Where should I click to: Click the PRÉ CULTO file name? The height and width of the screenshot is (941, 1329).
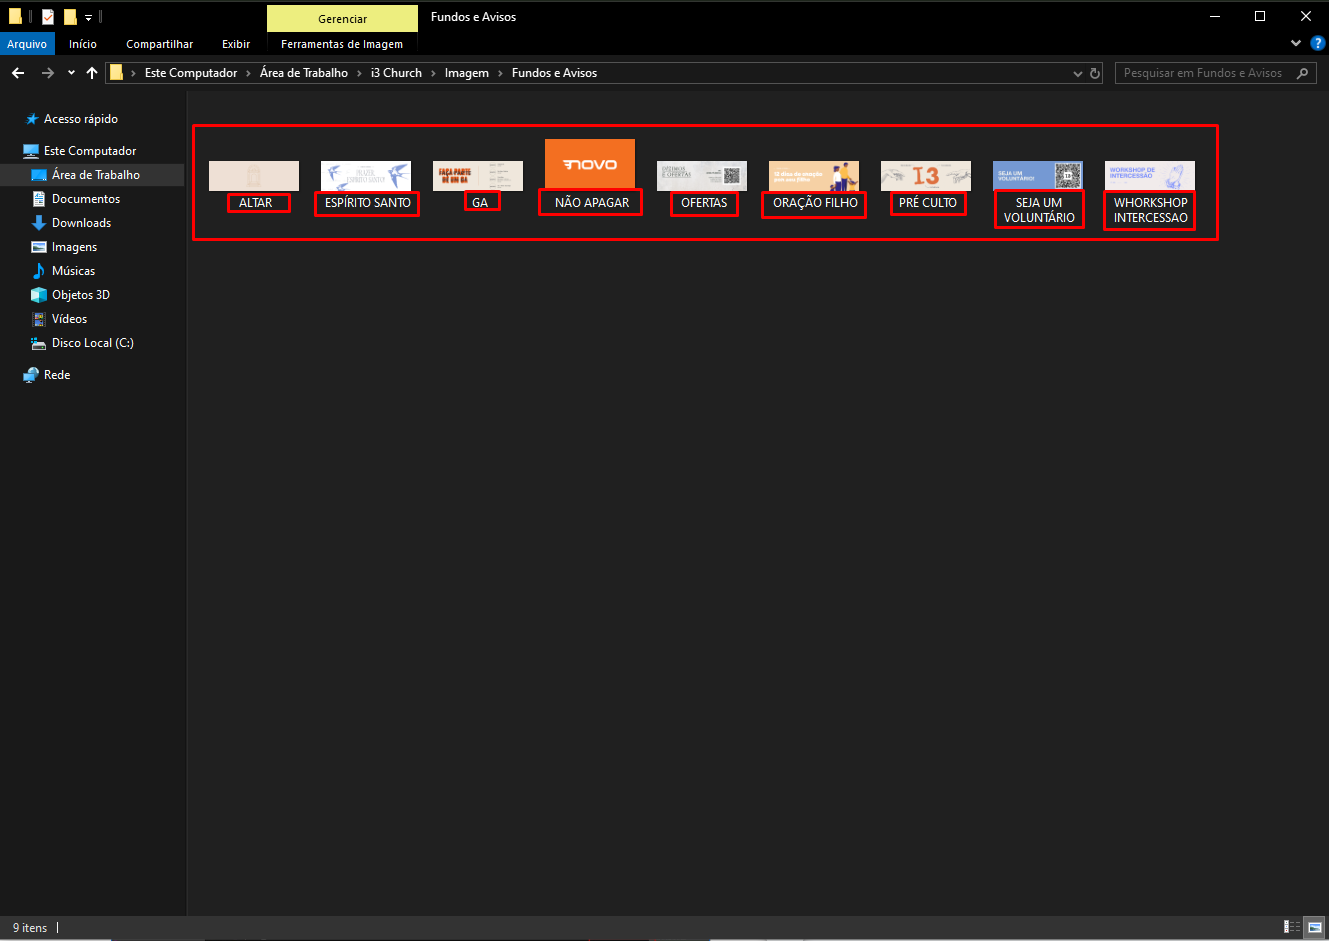[x=928, y=203]
